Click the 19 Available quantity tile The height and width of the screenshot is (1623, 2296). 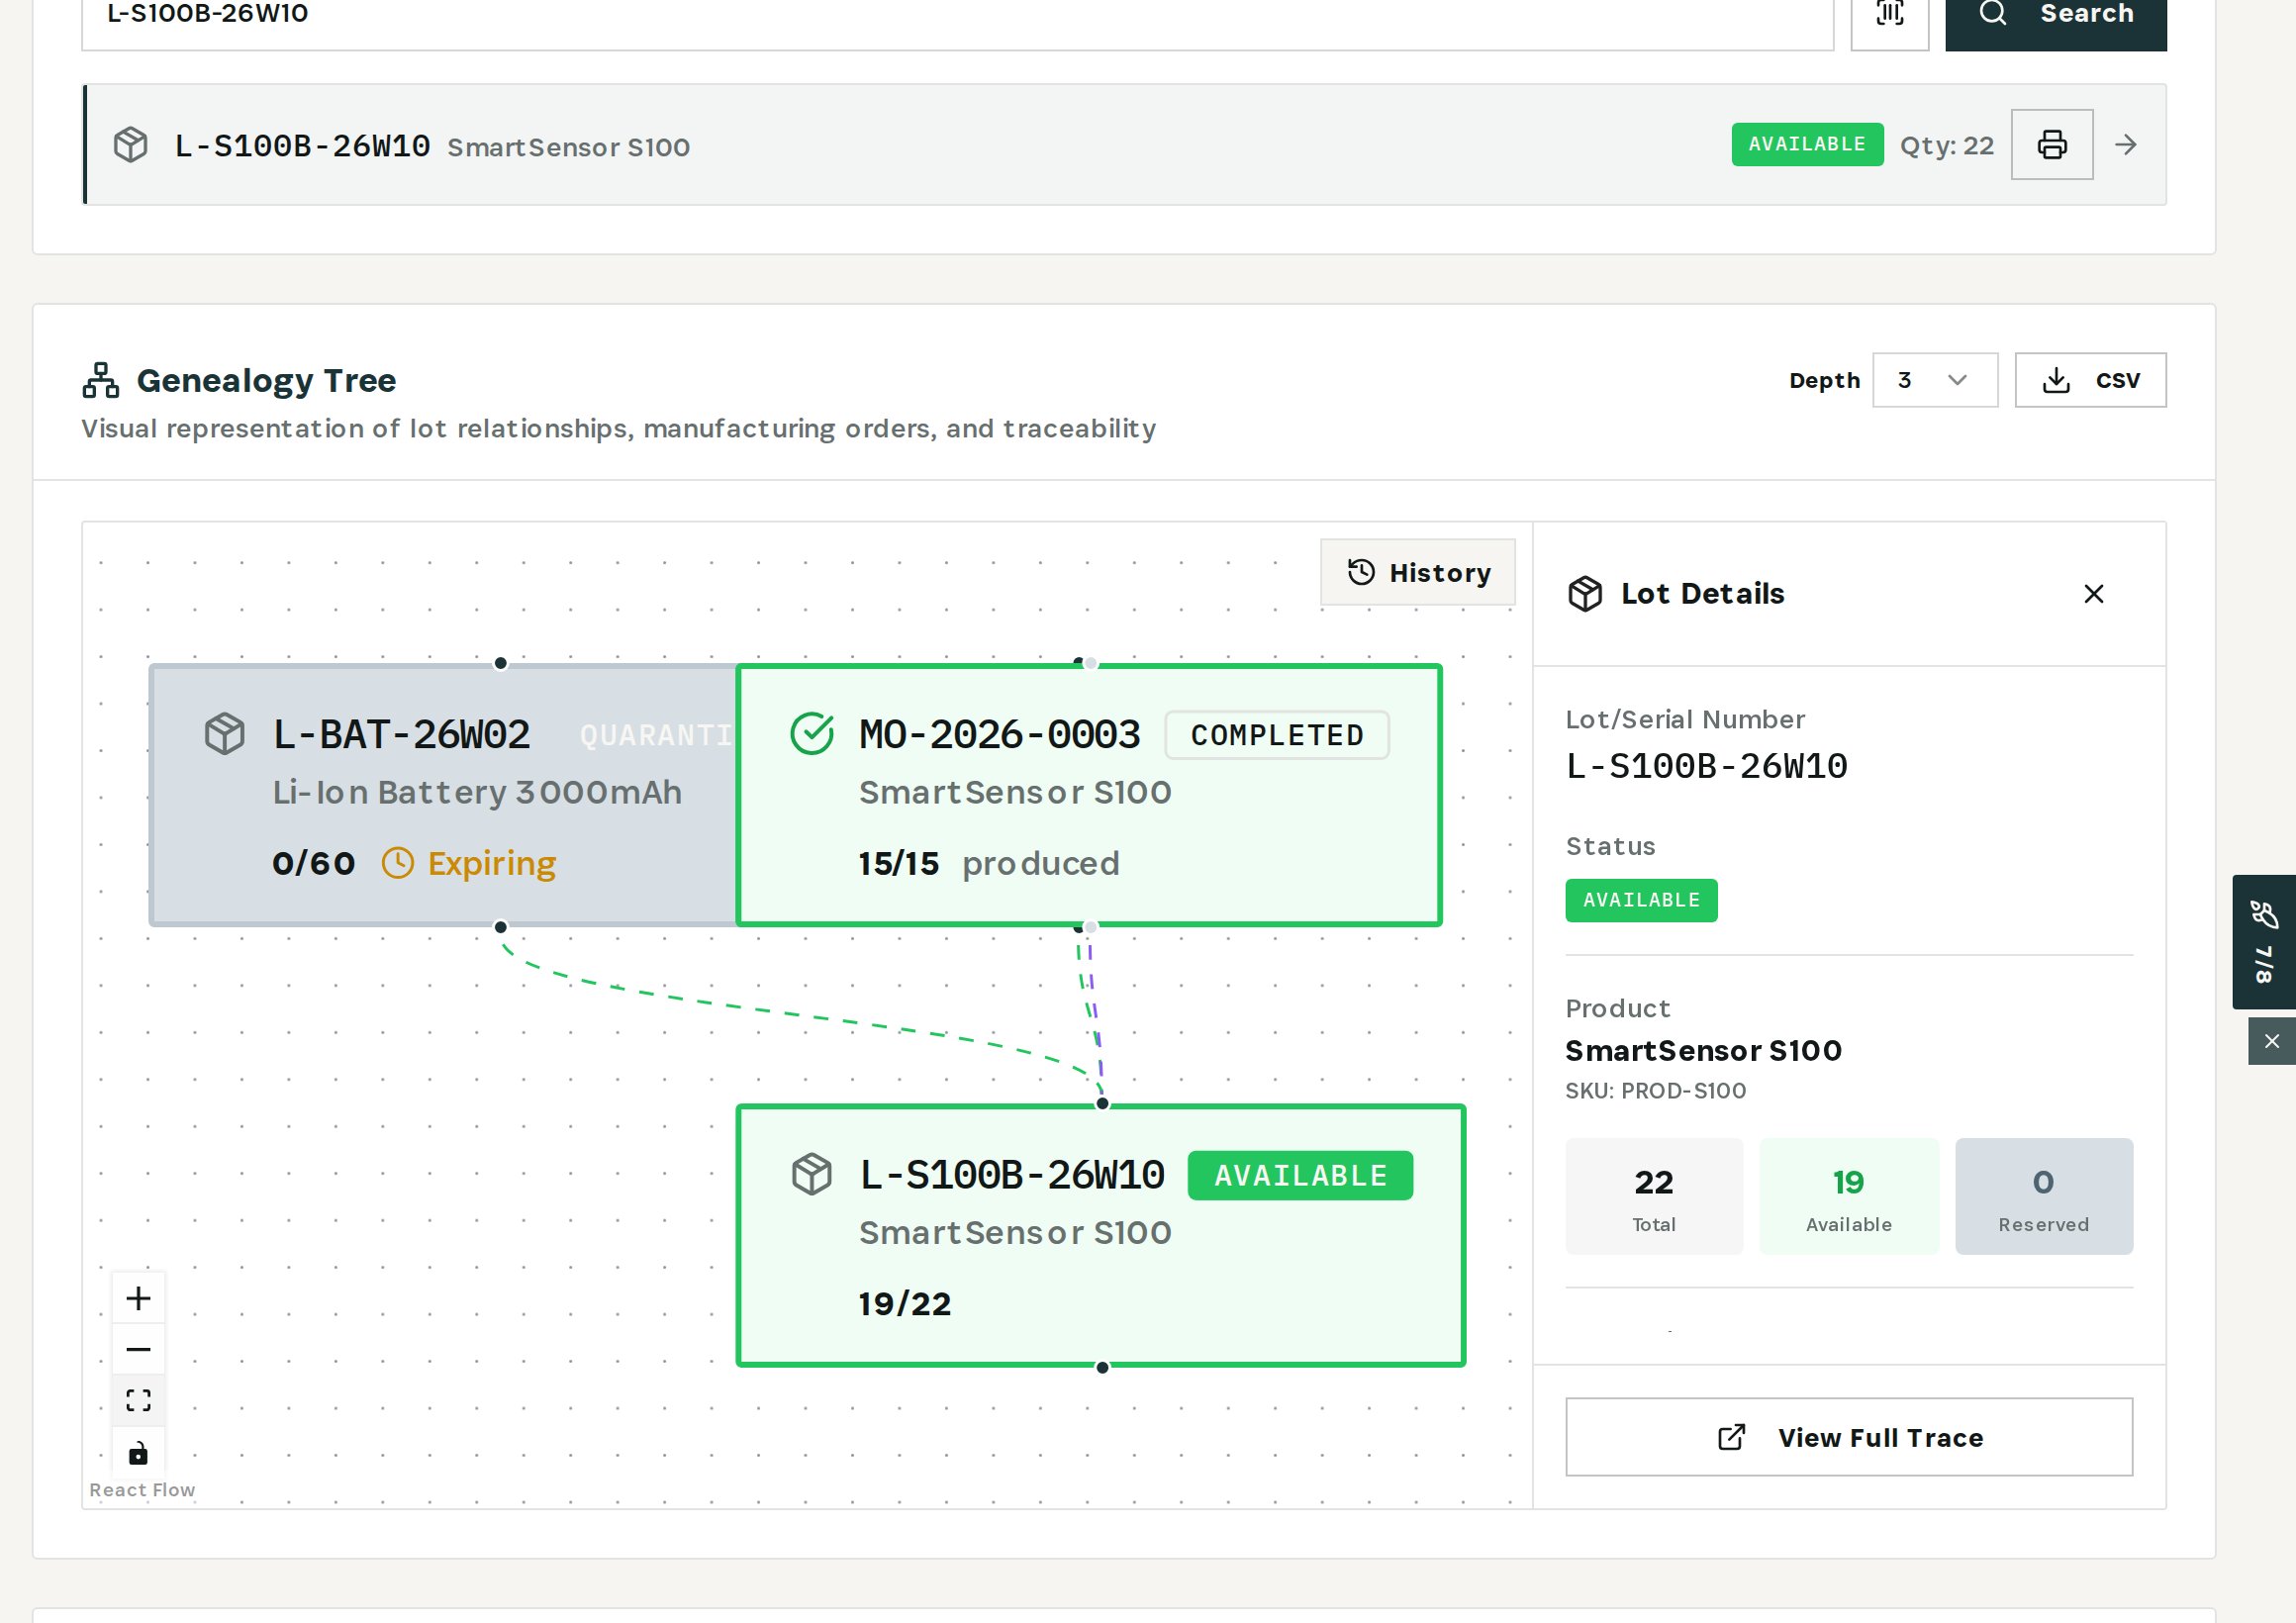1848,1196
